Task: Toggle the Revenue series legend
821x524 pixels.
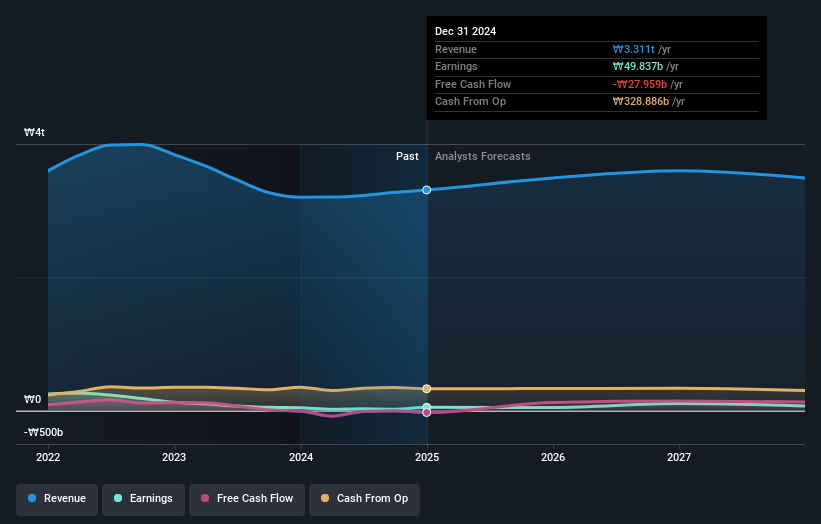Action: point(57,498)
